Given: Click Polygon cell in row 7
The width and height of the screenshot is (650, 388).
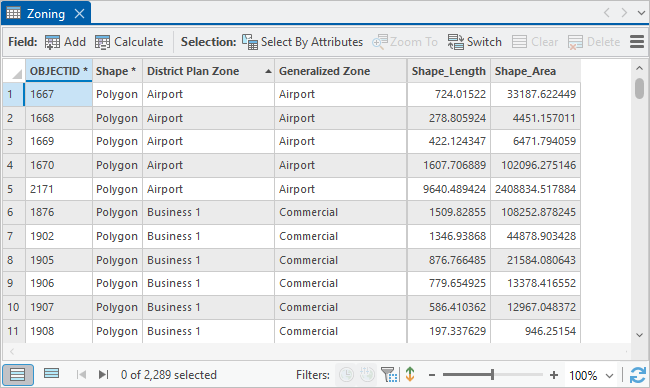Looking at the screenshot, I should tap(117, 236).
